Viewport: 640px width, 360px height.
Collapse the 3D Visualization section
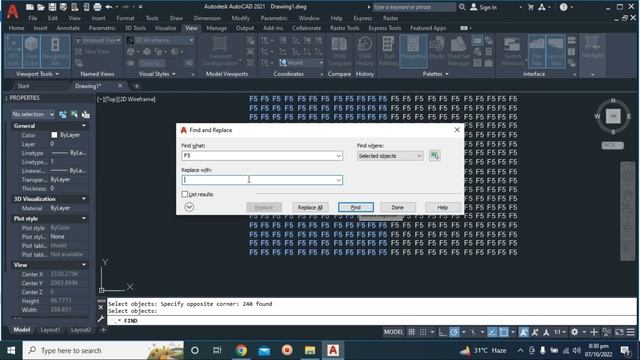tap(84, 199)
